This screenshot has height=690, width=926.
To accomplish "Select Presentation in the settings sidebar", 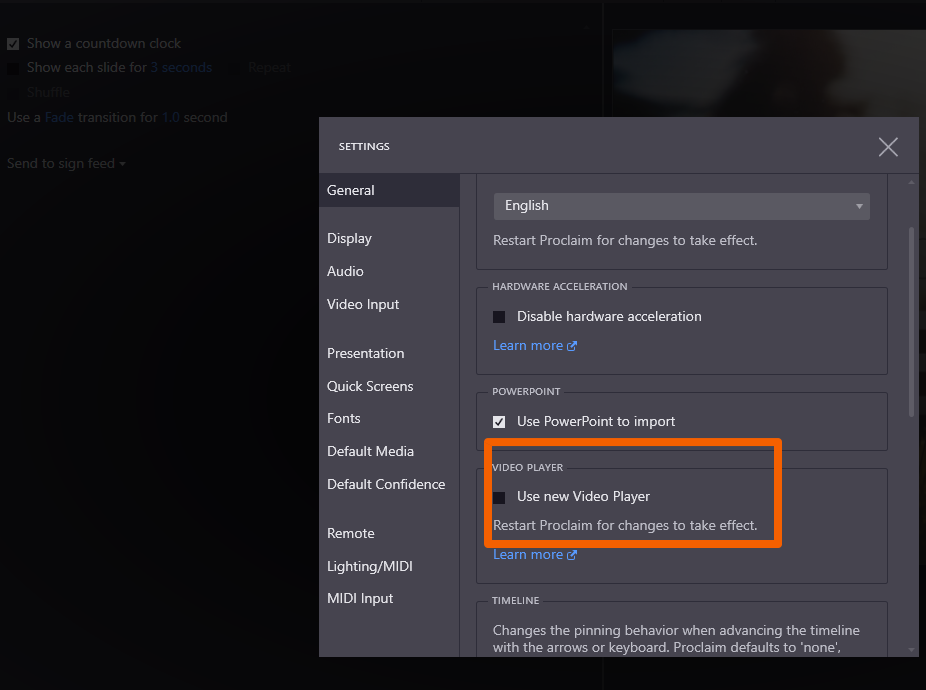I will [x=366, y=353].
